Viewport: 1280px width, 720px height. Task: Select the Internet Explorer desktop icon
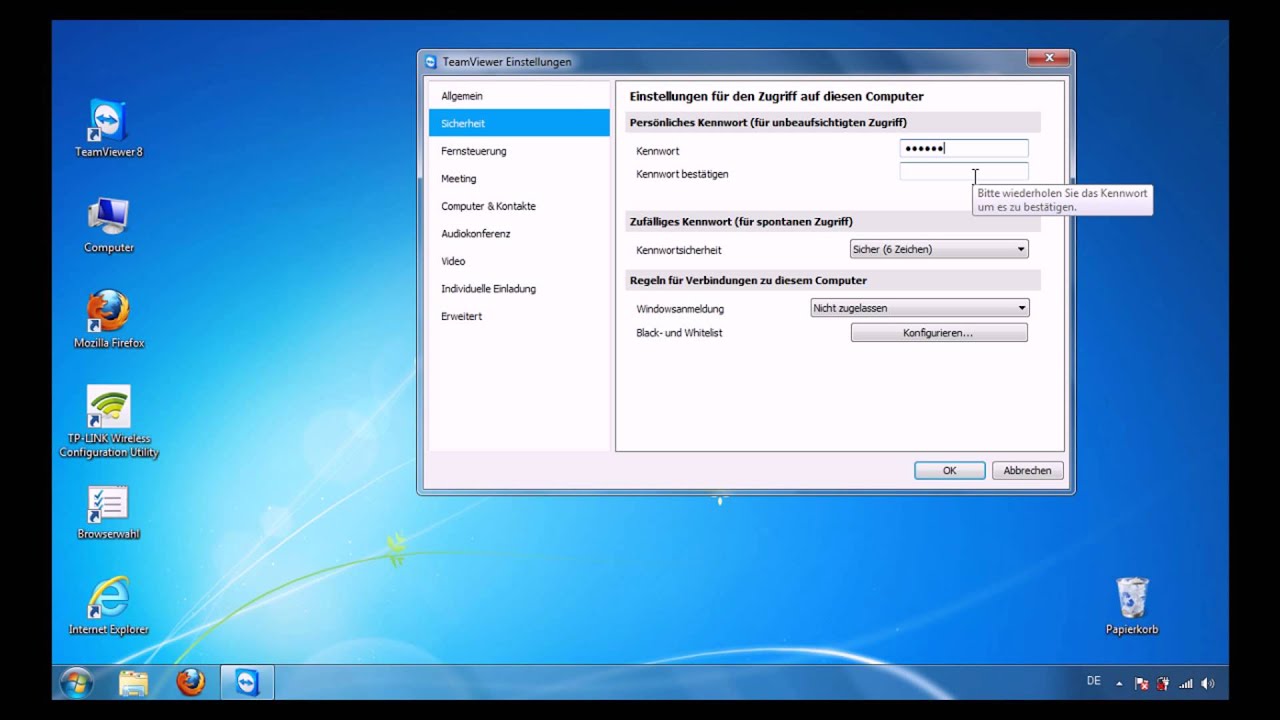108,606
